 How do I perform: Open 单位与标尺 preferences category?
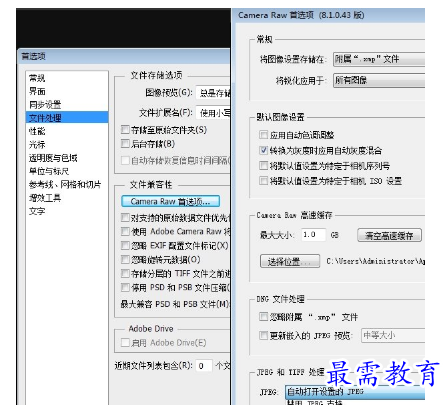pyautogui.click(x=49, y=171)
